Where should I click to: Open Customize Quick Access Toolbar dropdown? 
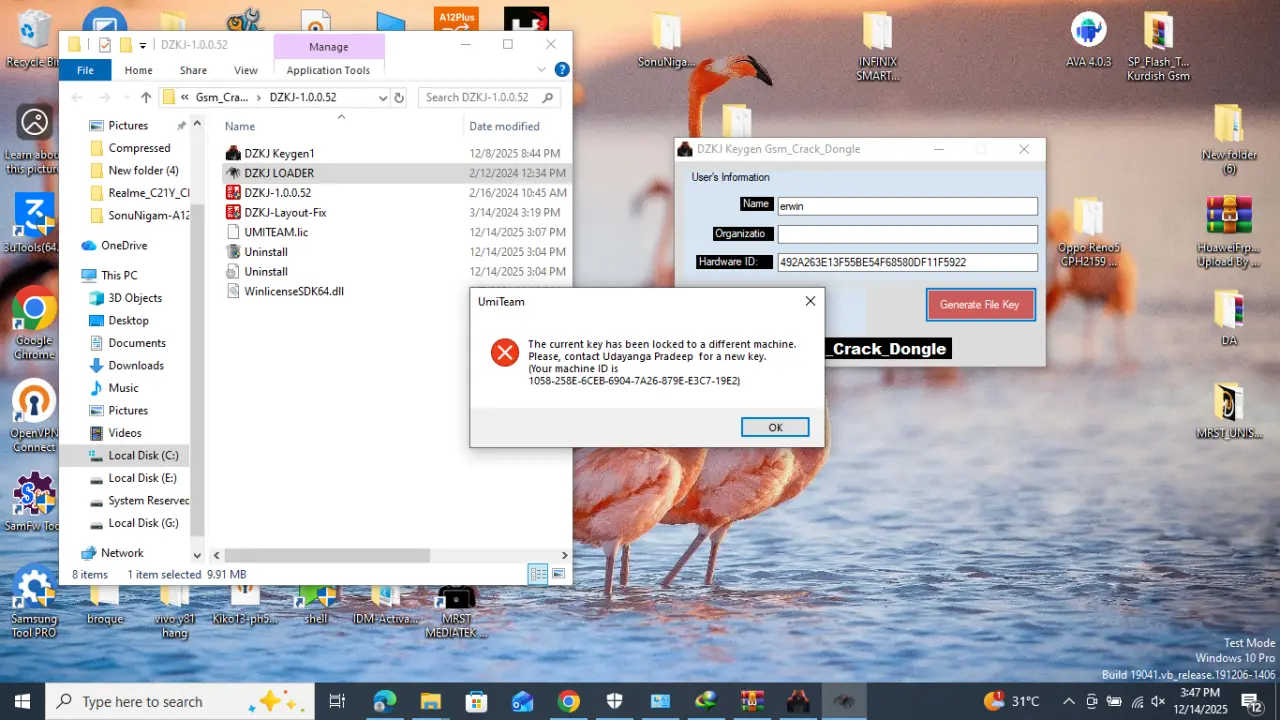pyautogui.click(x=143, y=45)
